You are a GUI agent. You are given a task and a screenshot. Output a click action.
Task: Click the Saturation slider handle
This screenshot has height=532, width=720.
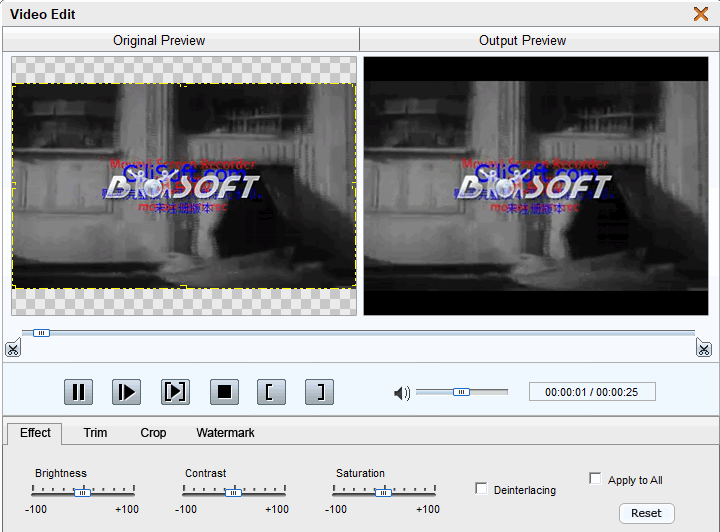point(383,493)
